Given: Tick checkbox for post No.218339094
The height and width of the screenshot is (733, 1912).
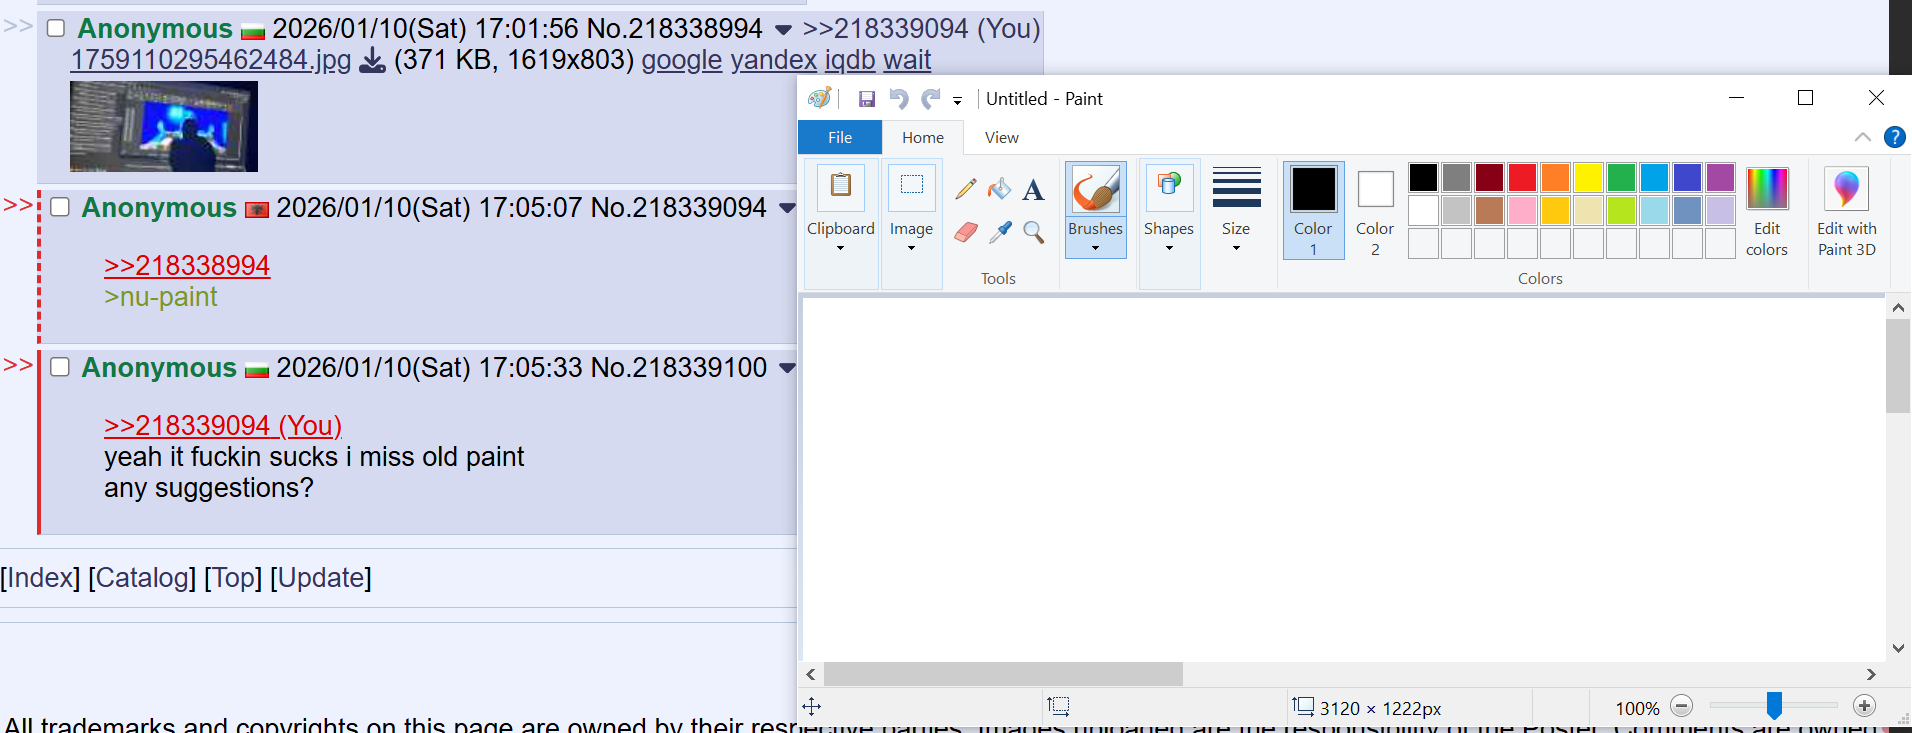Looking at the screenshot, I should click(x=60, y=207).
